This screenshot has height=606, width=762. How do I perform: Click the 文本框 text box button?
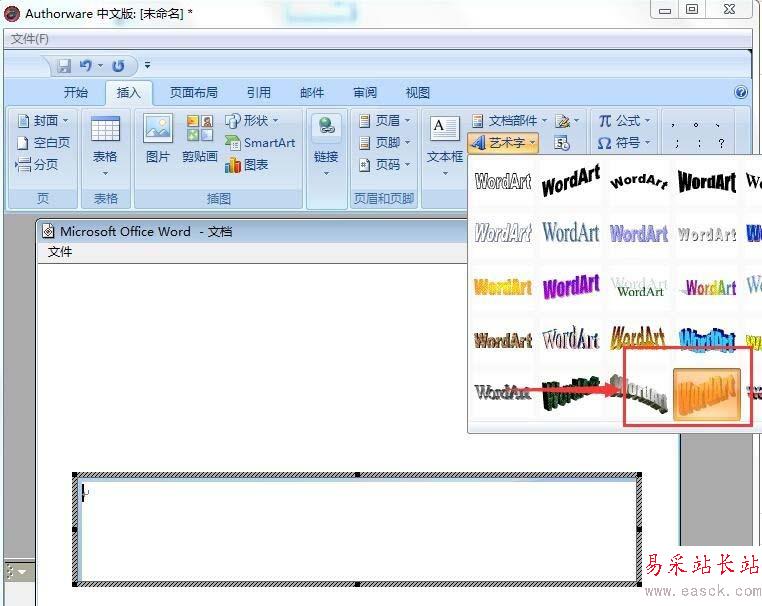pos(445,146)
